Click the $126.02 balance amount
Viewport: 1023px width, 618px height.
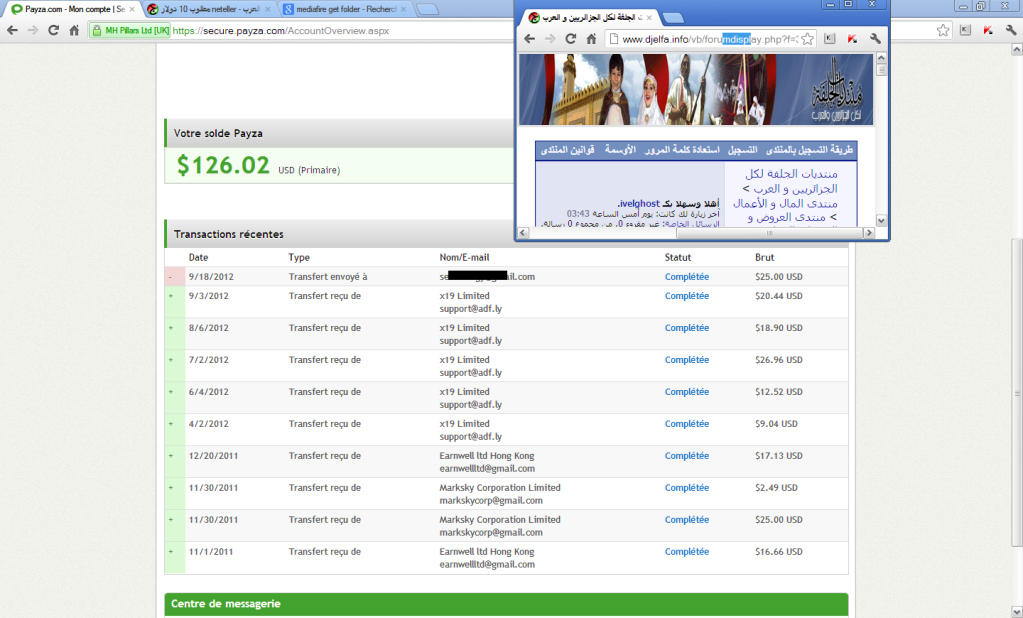click(x=223, y=165)
